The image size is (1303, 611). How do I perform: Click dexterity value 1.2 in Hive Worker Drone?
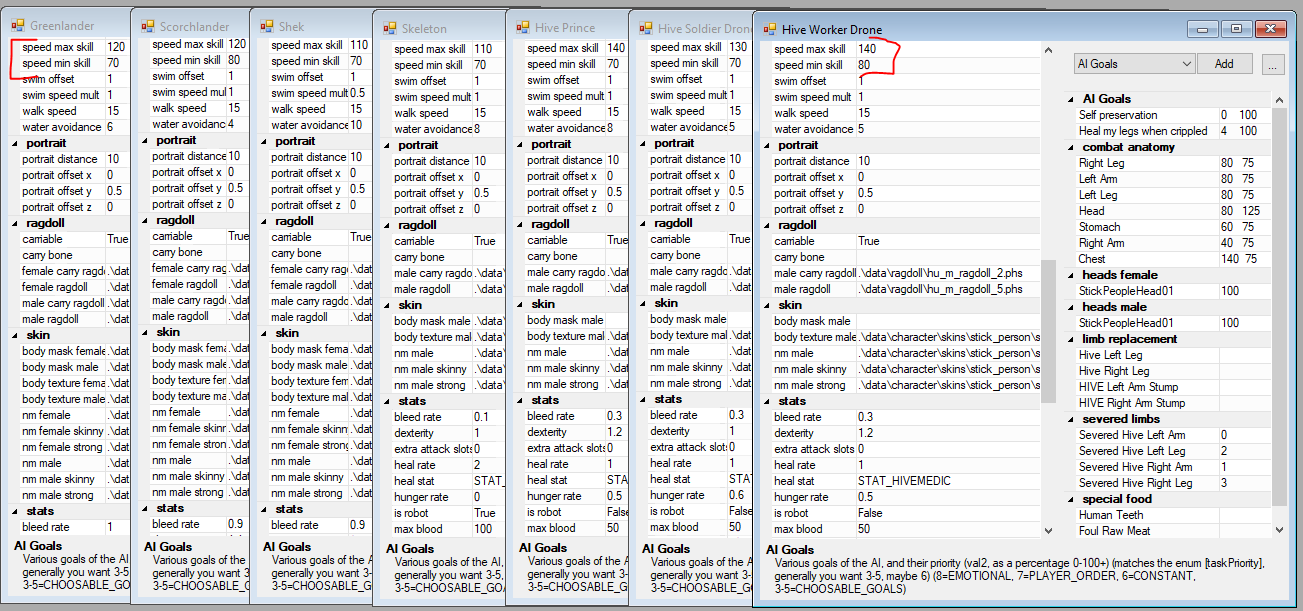coord(947,433)
